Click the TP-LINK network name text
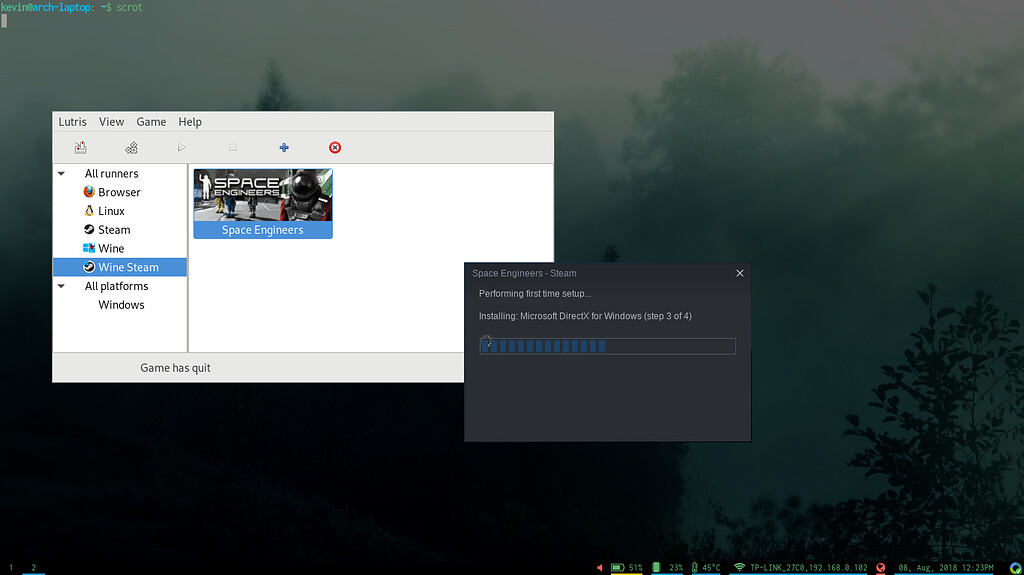 (808, 568)
